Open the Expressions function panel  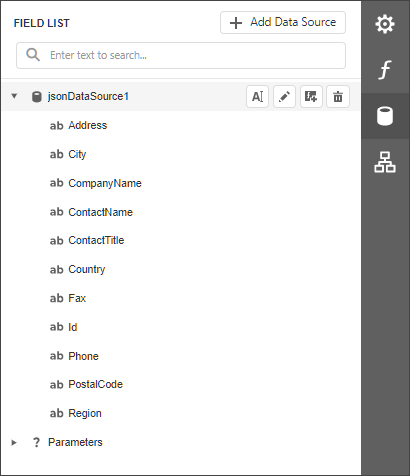[385, 70]
